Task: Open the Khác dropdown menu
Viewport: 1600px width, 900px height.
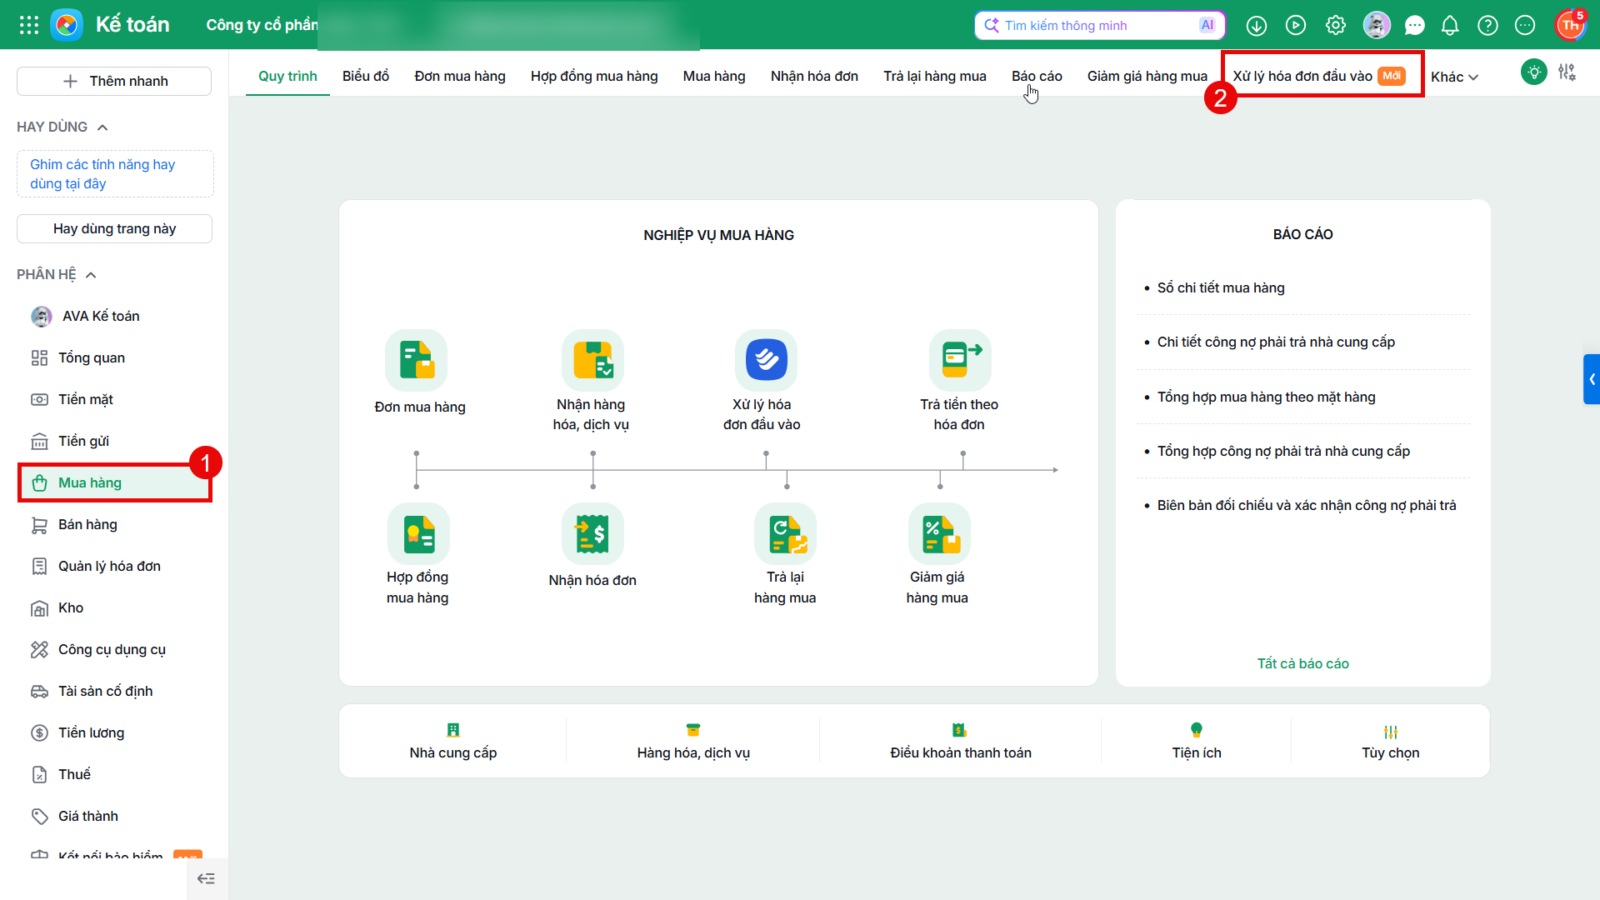Action: coord(1454,77)
